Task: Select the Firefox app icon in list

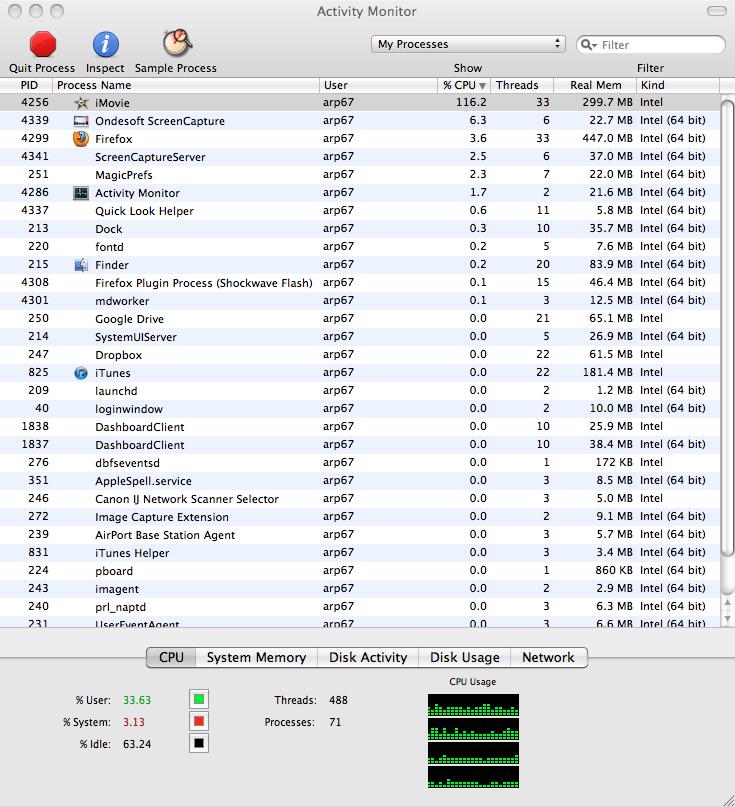Action: click(81, 138)
